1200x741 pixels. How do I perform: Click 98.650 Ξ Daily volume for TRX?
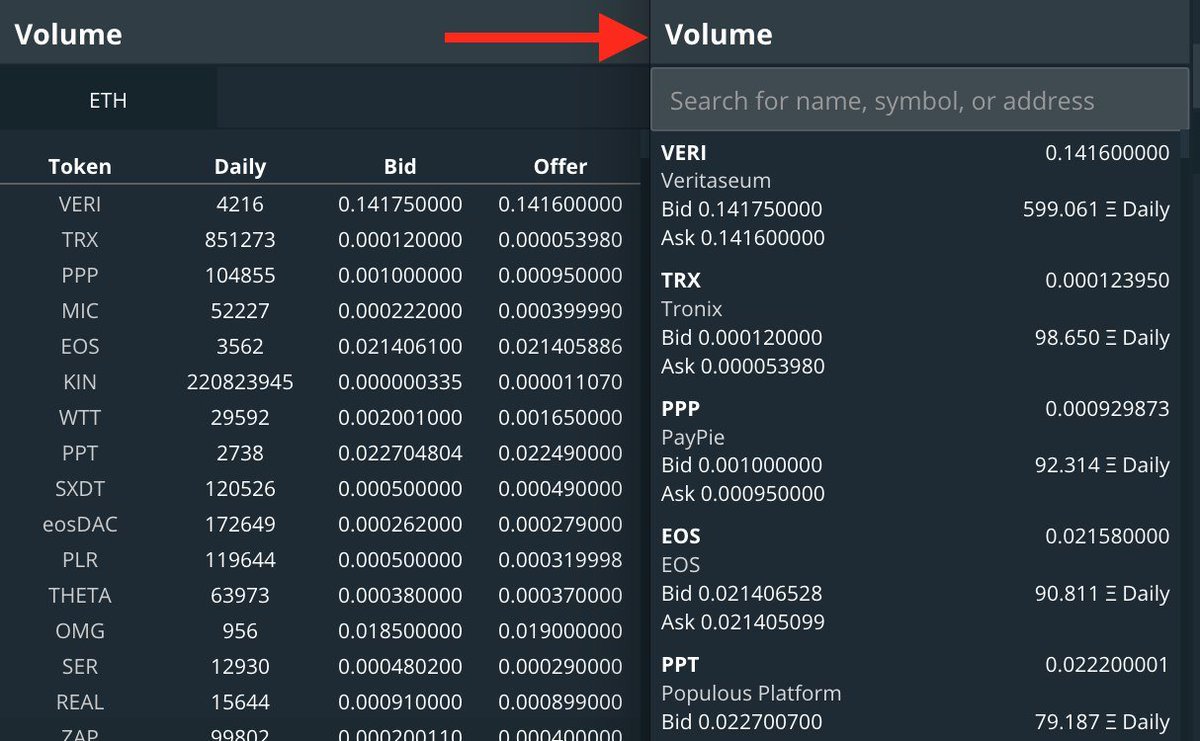[x=1102, y=338]
